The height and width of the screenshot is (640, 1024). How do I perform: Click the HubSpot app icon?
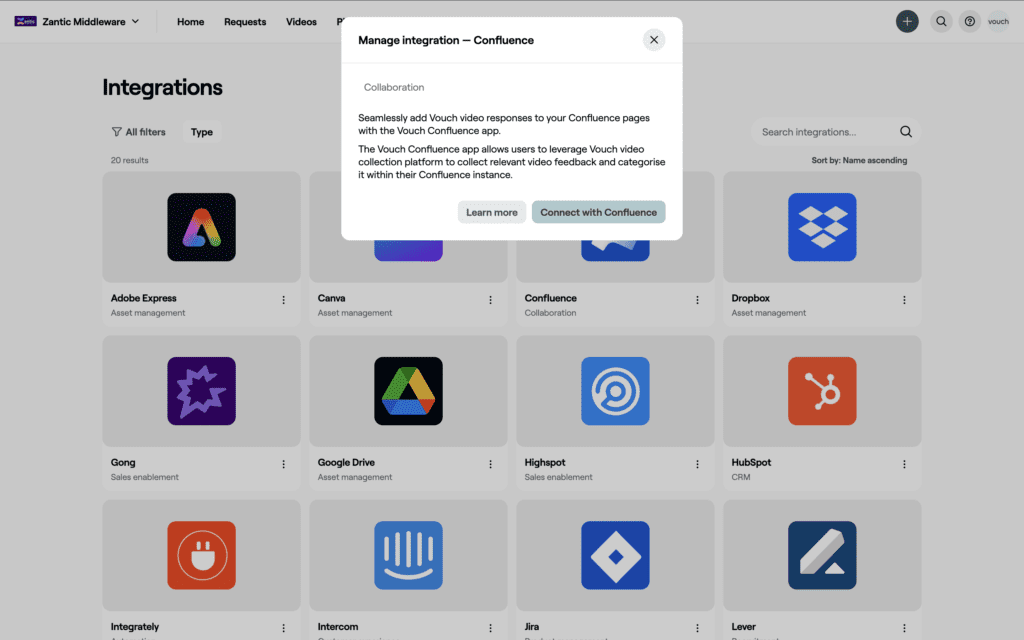point(822,391)
